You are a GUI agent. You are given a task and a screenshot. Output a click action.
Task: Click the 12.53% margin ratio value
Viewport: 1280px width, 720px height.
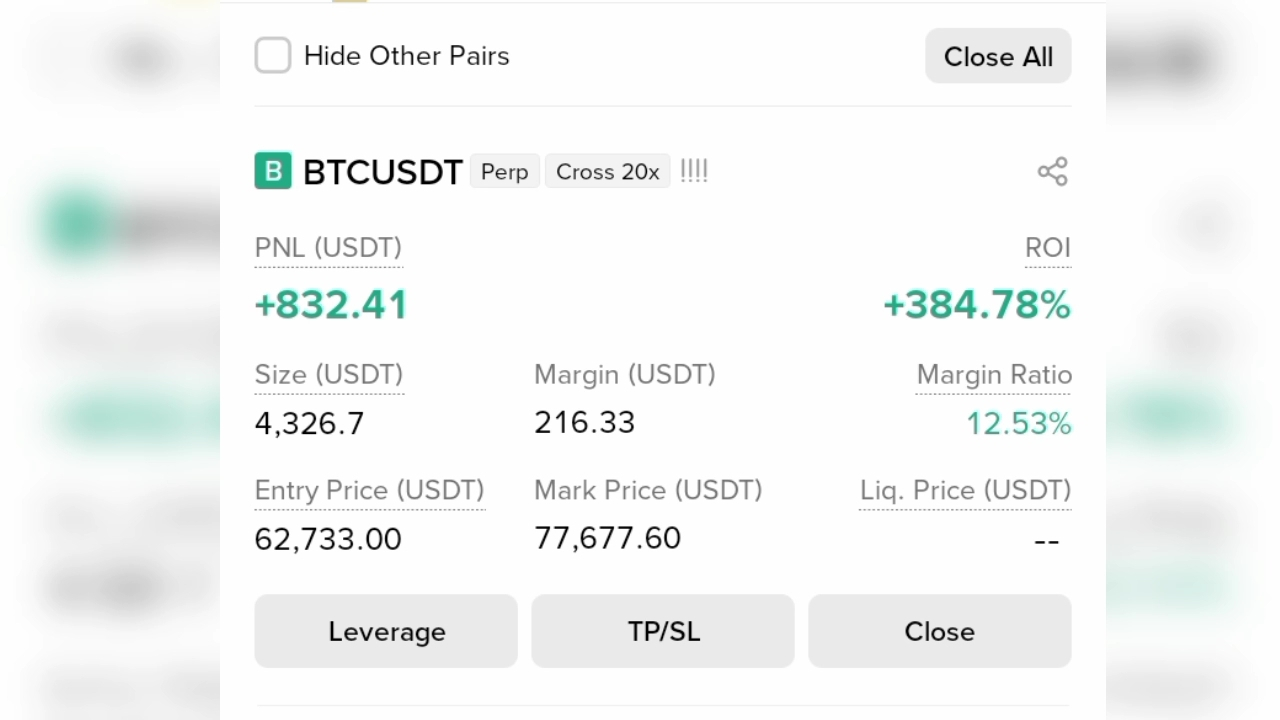(1019, 424)
